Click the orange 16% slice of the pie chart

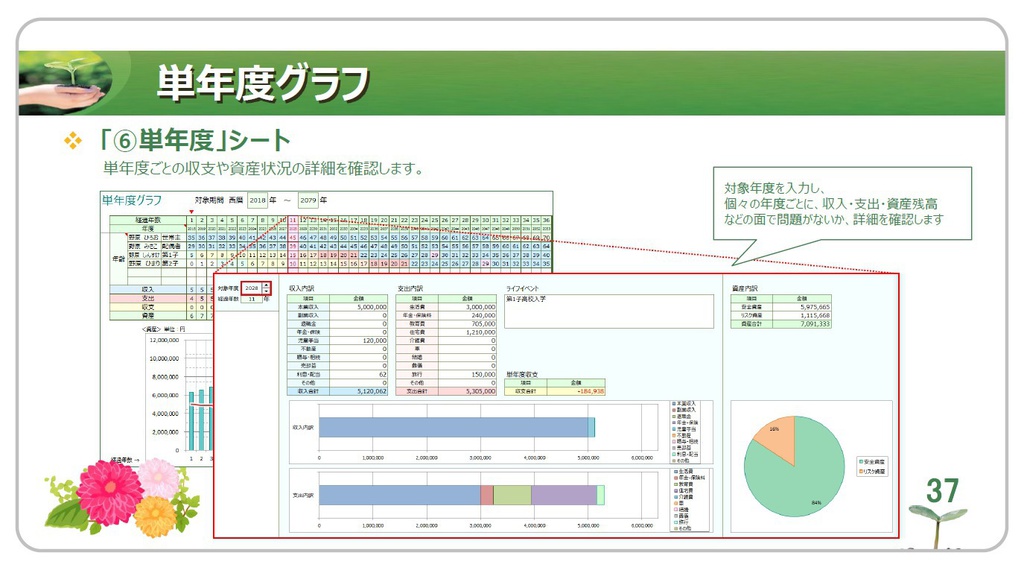[x=778, y=438]
